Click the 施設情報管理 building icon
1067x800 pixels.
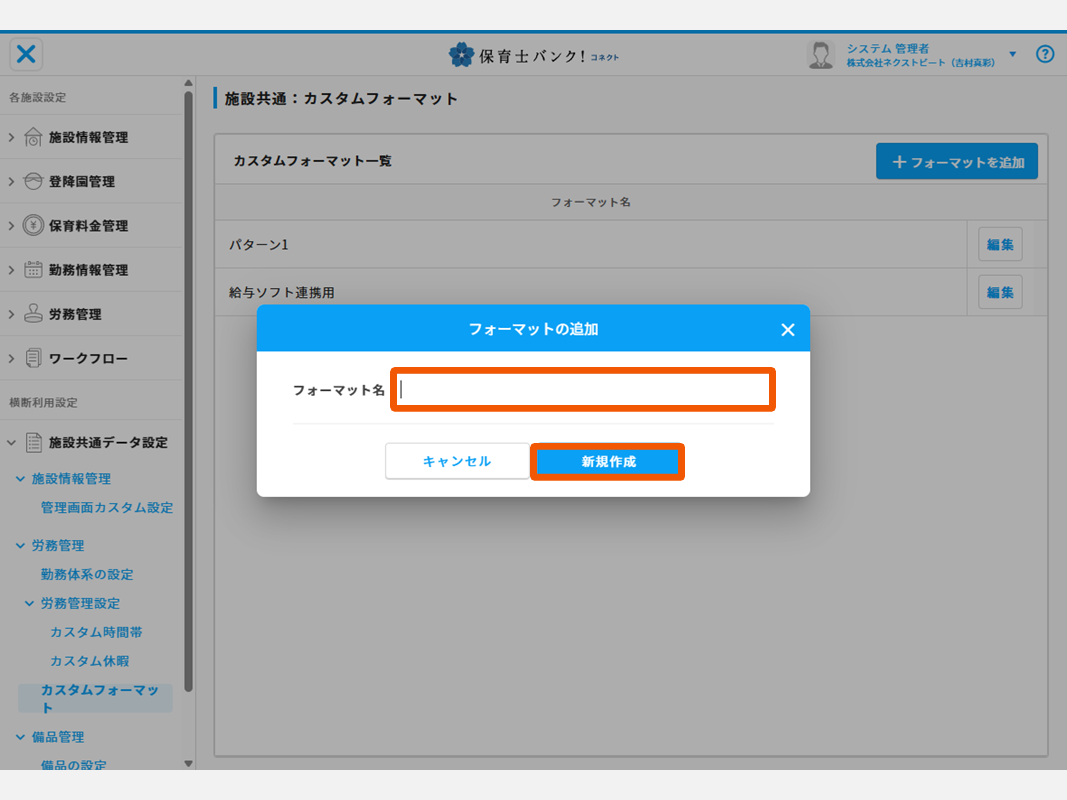point(33,137)
